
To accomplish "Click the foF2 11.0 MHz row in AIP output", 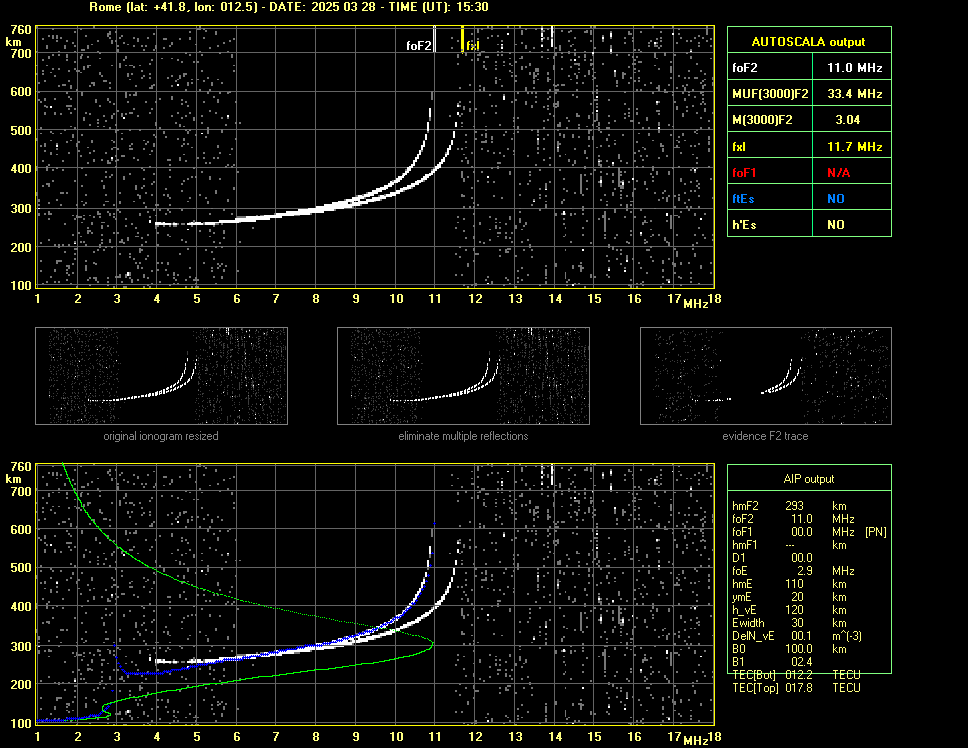I will [793, 519].
